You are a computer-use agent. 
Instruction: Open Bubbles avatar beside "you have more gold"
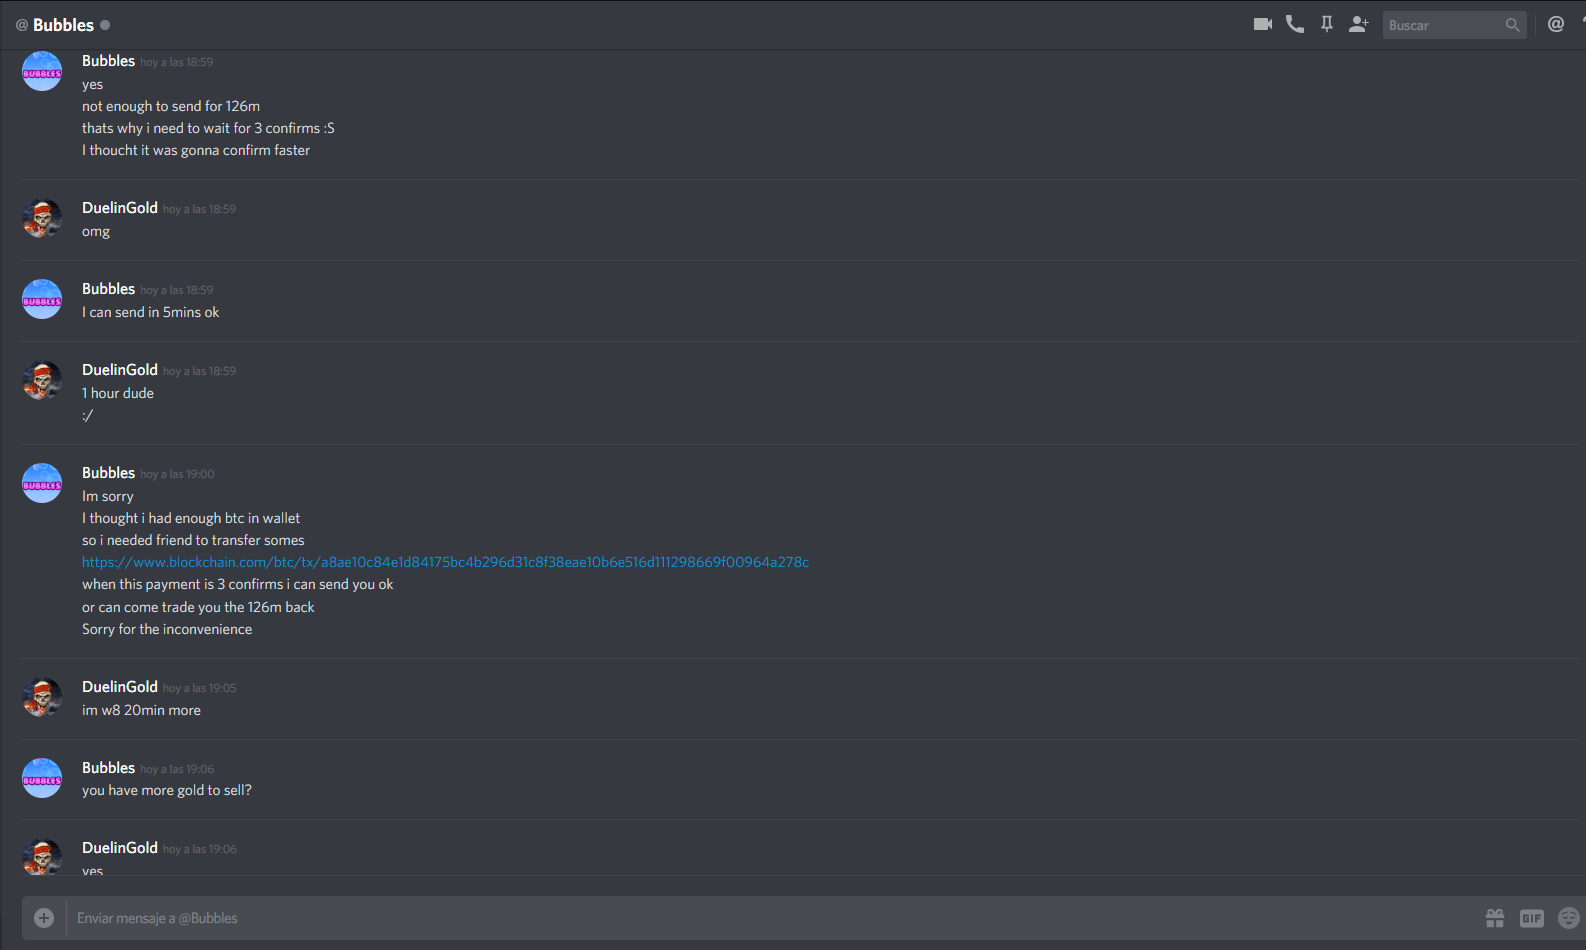42,778
